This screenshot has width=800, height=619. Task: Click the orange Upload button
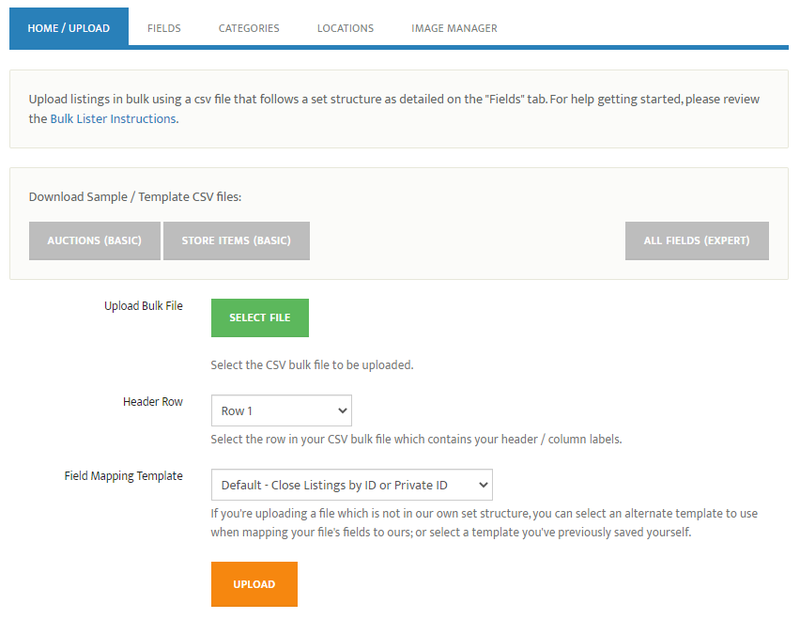point(254,584)
